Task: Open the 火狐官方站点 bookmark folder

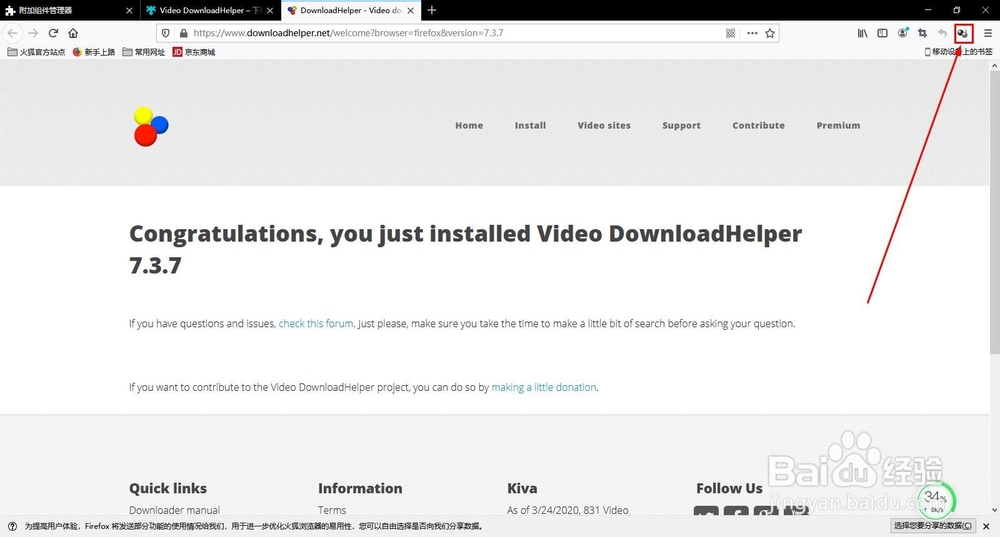Action: (36, 52)
